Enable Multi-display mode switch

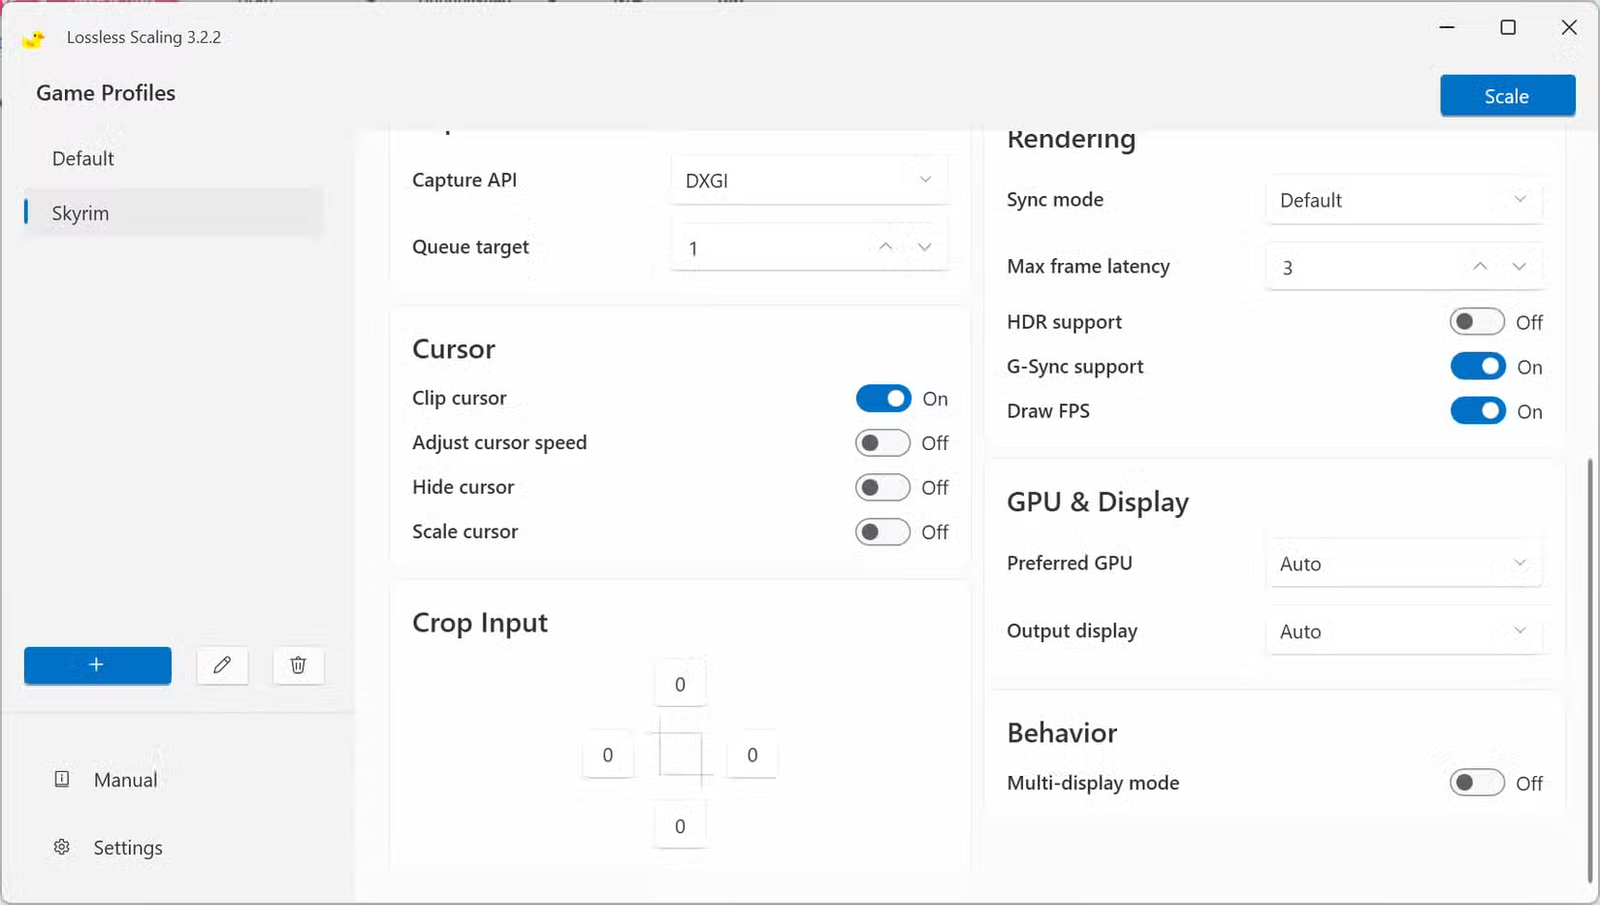1477,783
